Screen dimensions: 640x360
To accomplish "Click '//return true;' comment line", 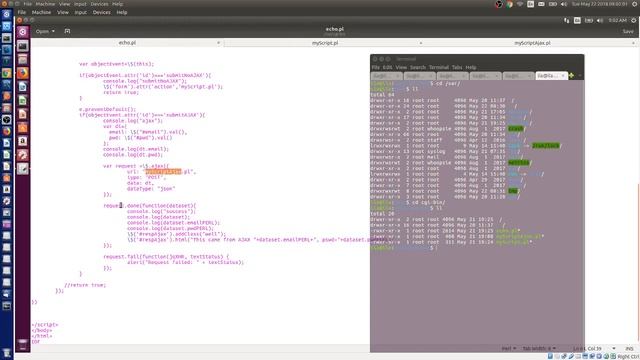I will [85, 285].
